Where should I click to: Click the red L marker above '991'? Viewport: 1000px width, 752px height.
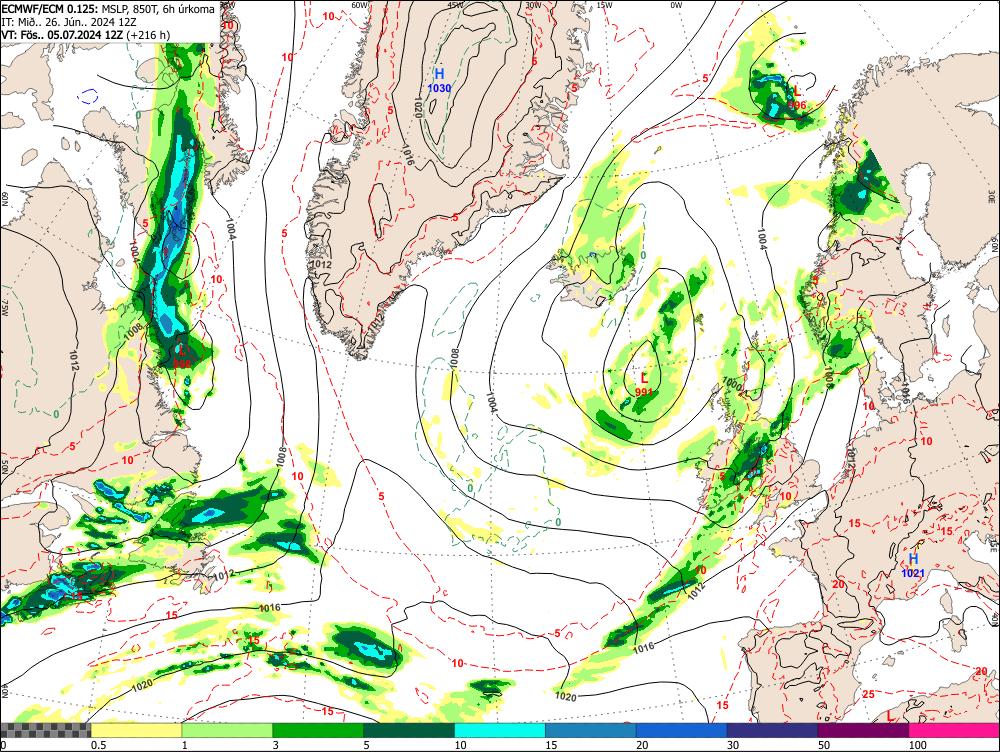[x=644, y=378]
